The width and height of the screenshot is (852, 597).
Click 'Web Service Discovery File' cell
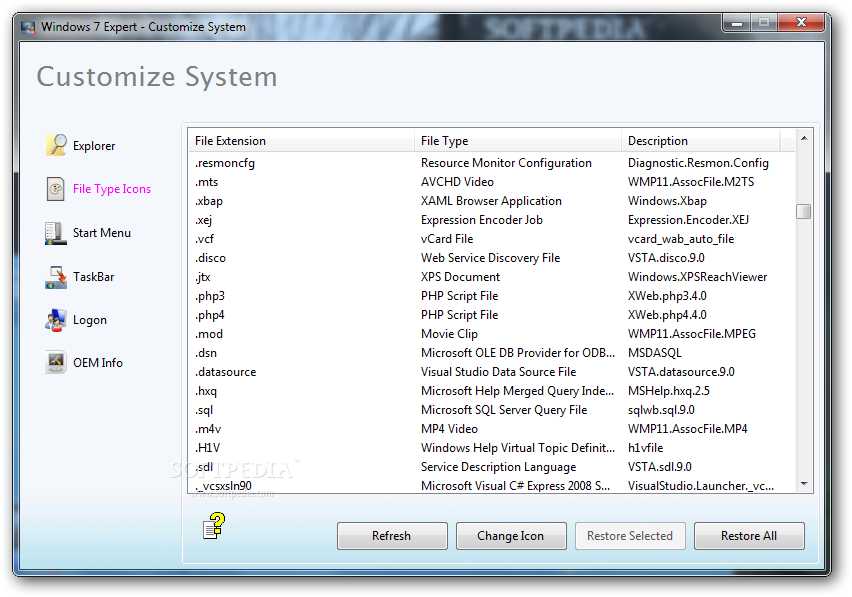[491, 258]
